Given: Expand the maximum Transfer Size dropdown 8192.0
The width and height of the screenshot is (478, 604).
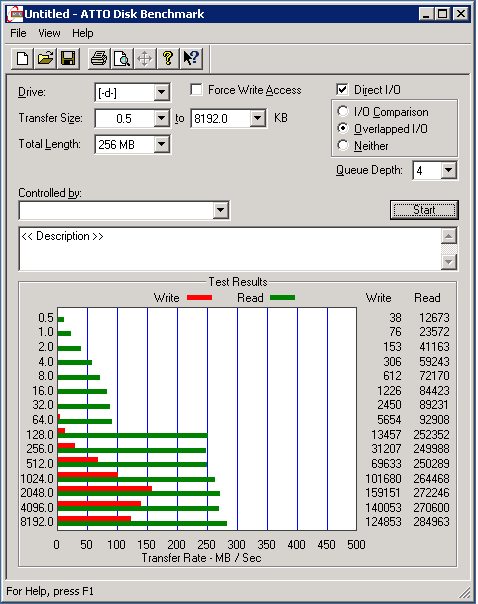Looking at the screenshot, I should pos(257,118).
